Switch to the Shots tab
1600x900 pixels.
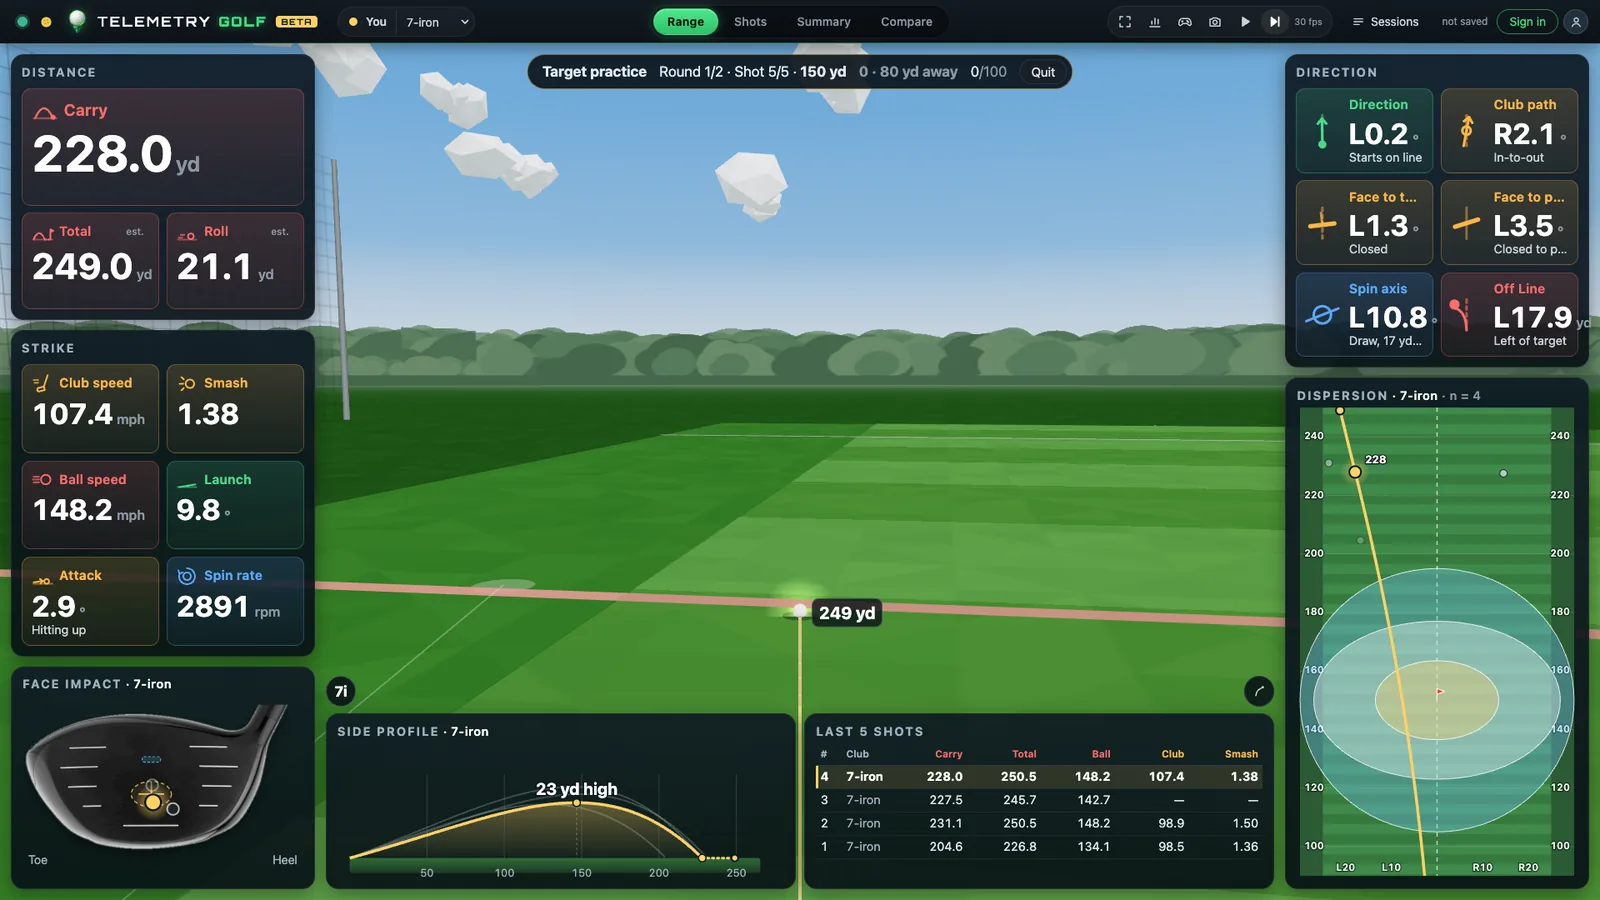750,22
